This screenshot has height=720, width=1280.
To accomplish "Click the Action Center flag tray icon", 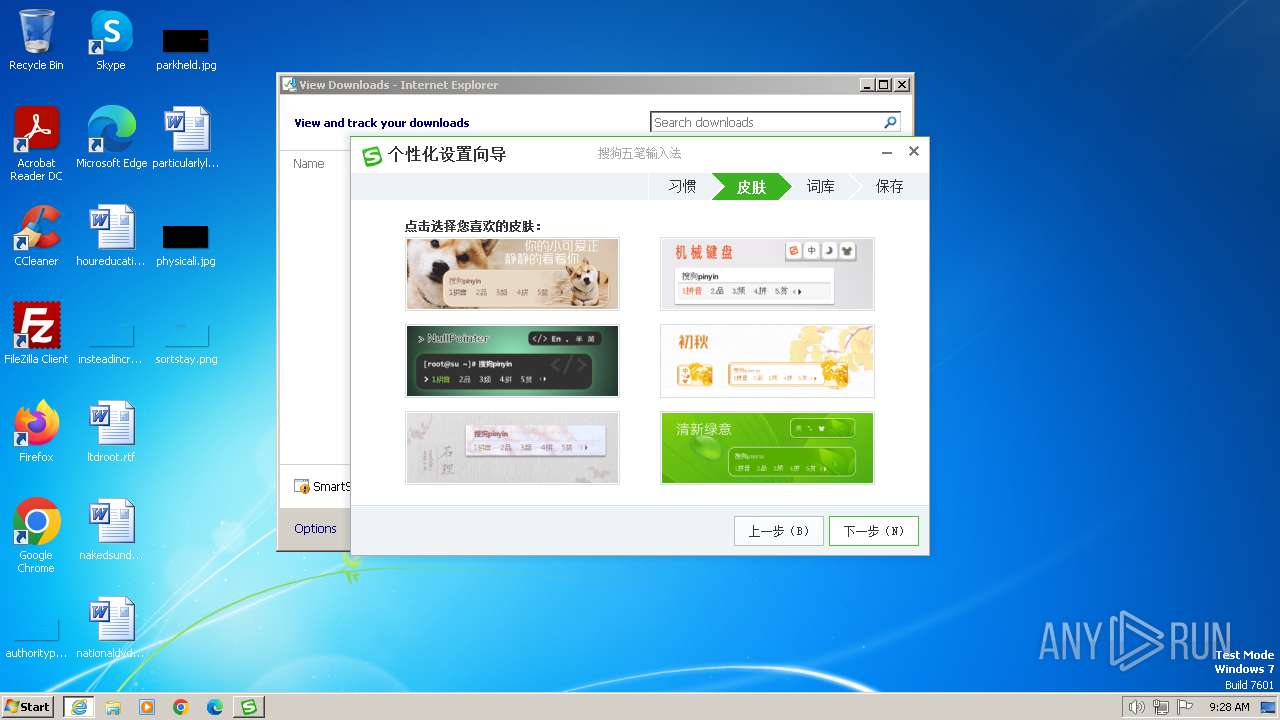I will (x=1185, y=707).
